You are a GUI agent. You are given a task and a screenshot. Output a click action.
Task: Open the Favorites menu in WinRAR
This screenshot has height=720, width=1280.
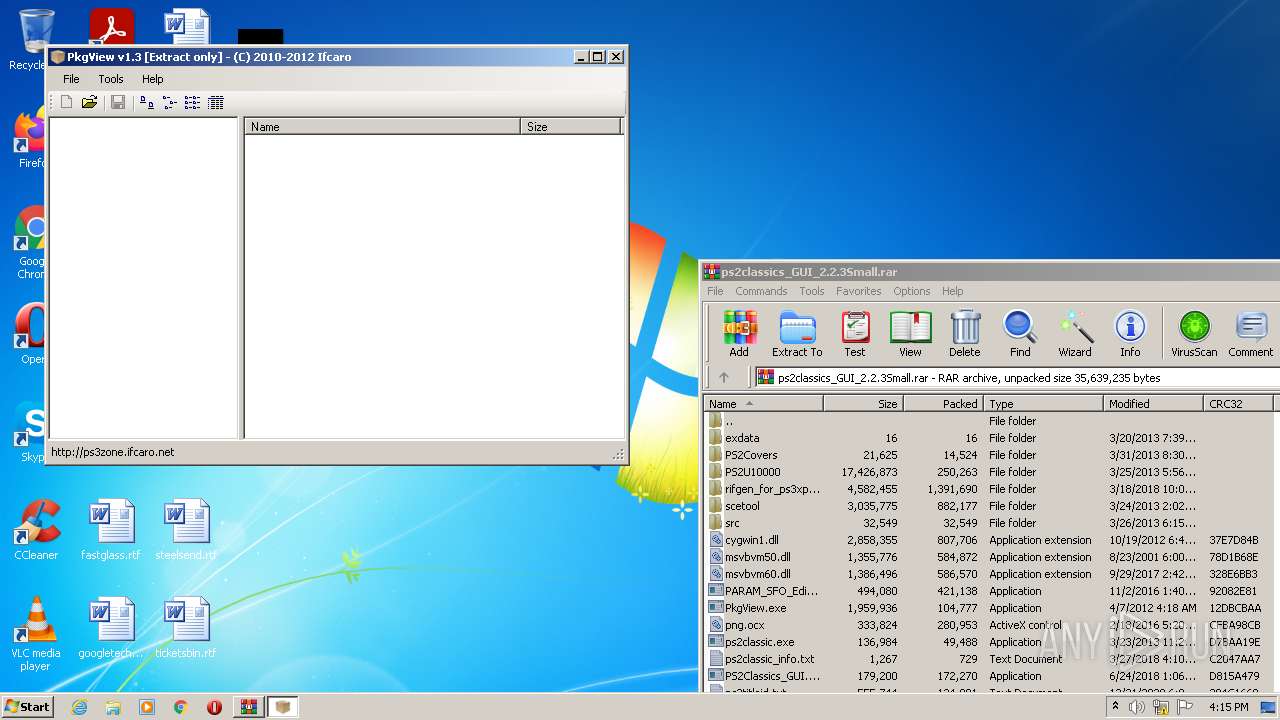click(859, 291)
